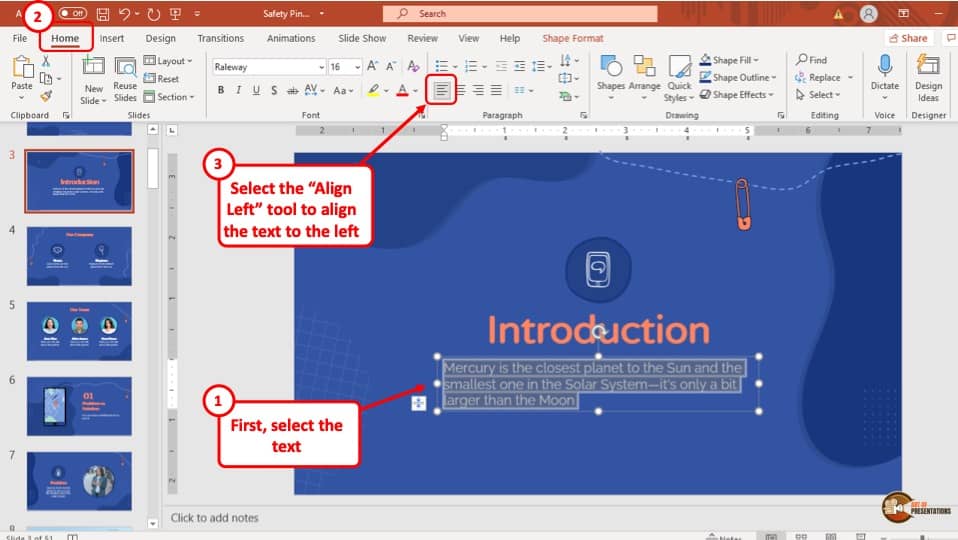Click the account profile icon
Screen dimensions: 958x540
[868, 13]
